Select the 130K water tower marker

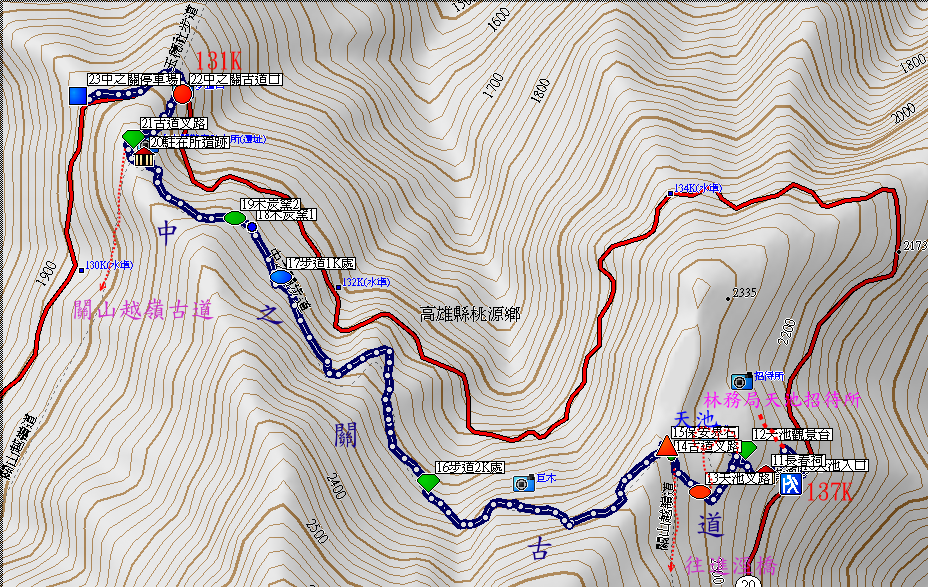click(x=108, y=265)
